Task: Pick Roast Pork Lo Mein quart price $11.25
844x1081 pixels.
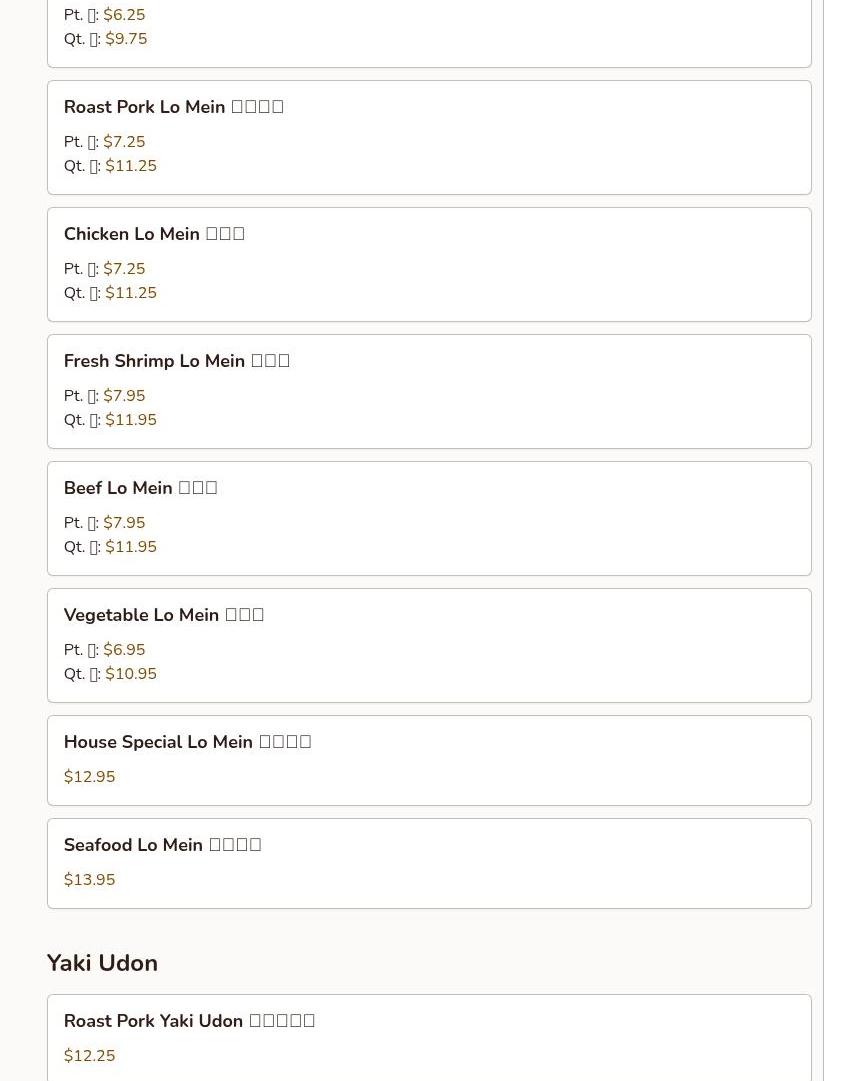Action: [x=131, y=166]
